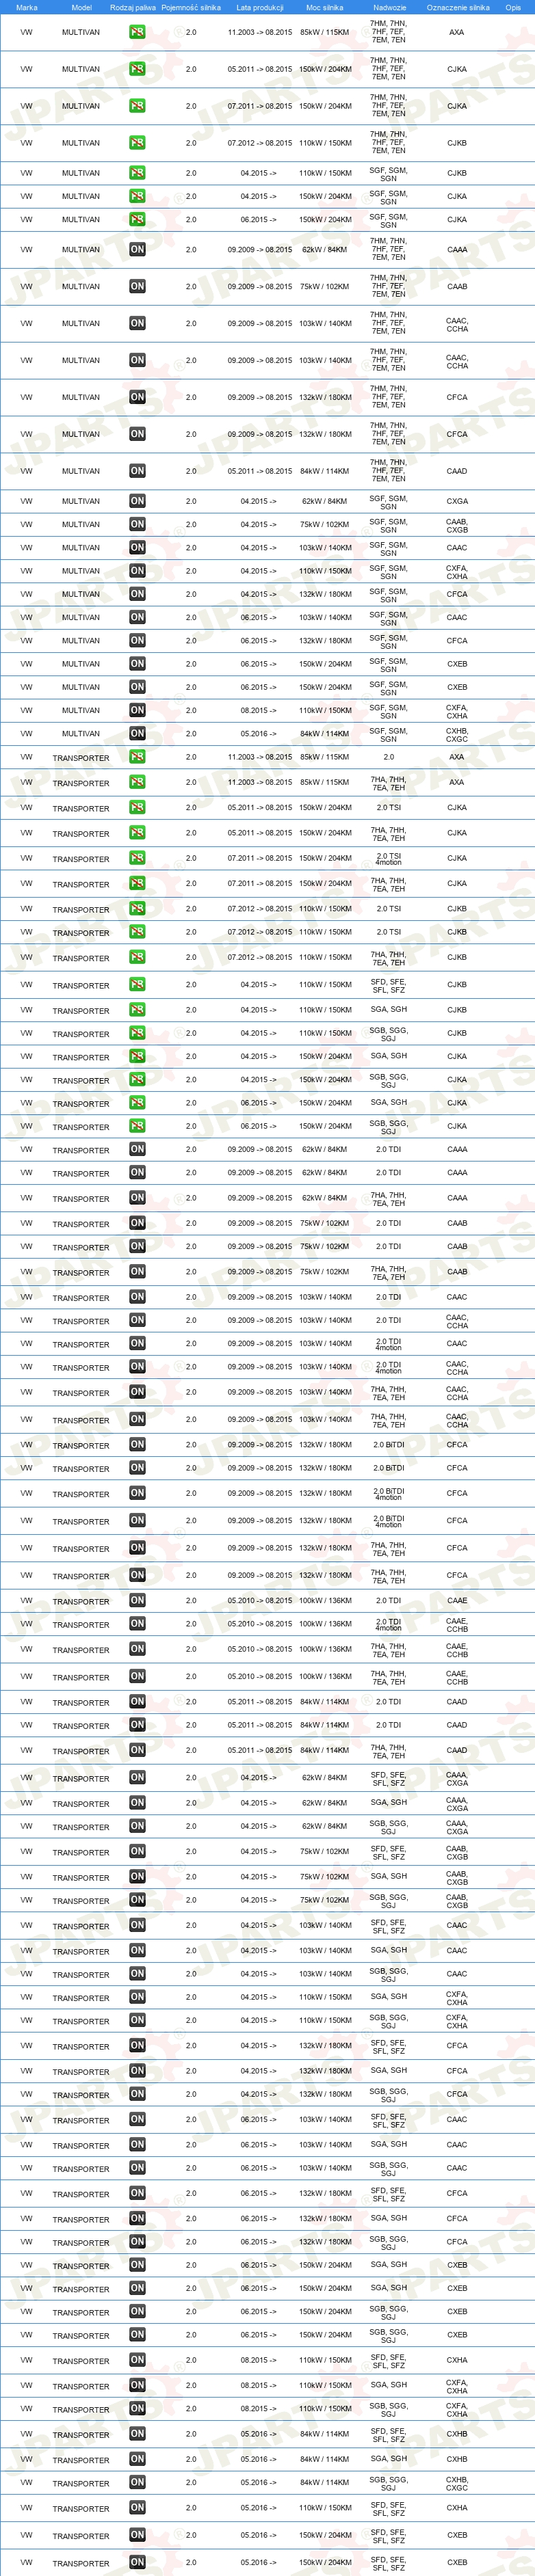Click petrol icon in Transporter 05.2011 2.0 TSI CJKA row
Image resolution: width=535 pixels, height=2576 pixels.
click(137, 807)
